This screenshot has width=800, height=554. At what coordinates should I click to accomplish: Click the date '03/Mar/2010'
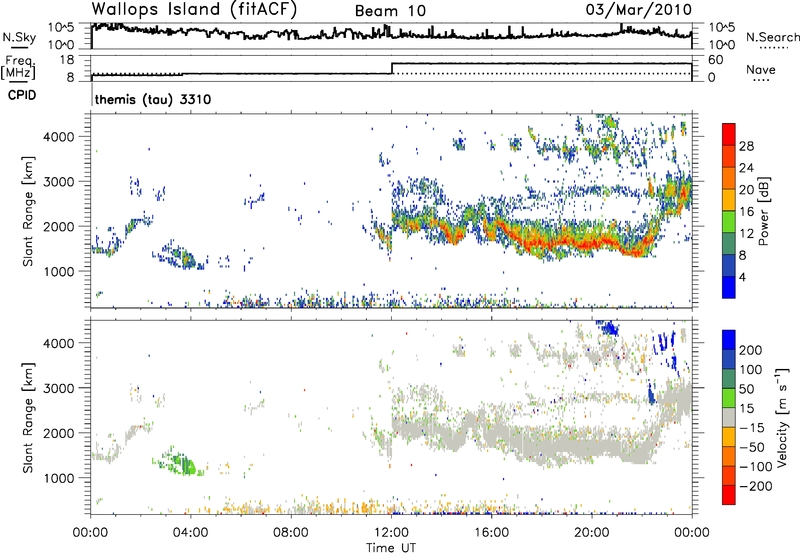pyautogui.click(x=639, y=9)
